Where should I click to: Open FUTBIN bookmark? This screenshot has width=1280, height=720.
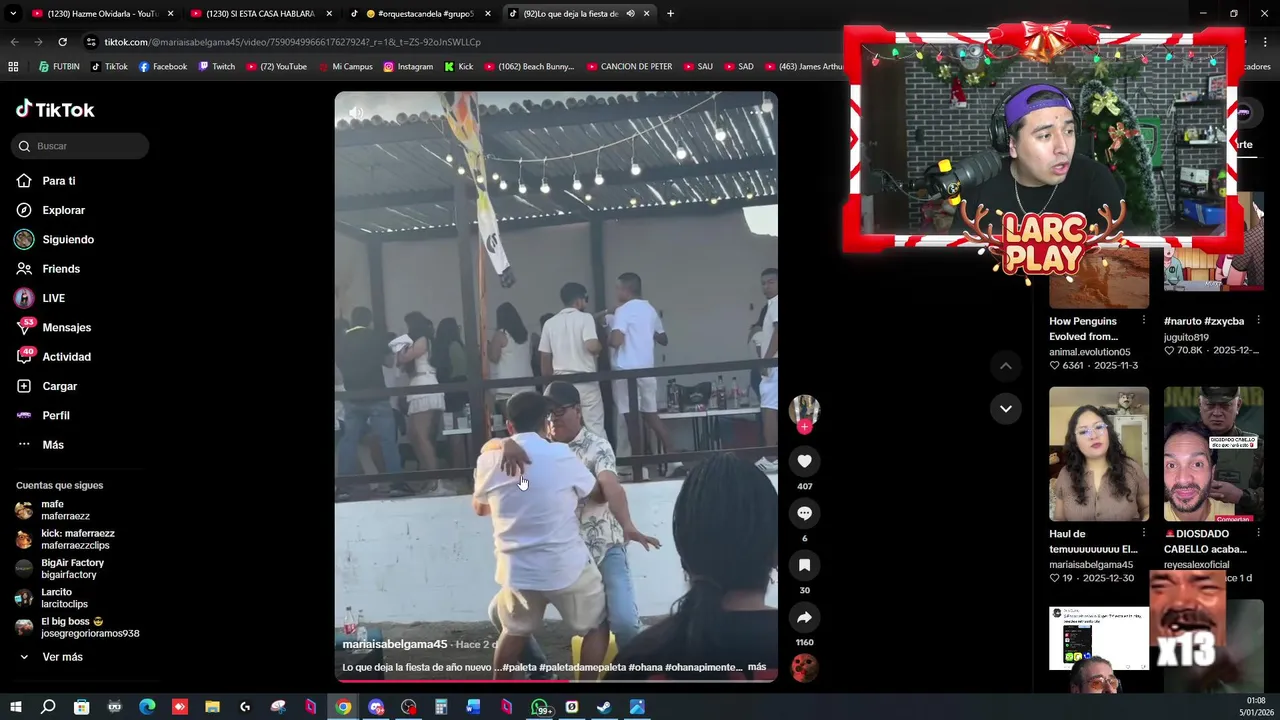pos(58,67)
